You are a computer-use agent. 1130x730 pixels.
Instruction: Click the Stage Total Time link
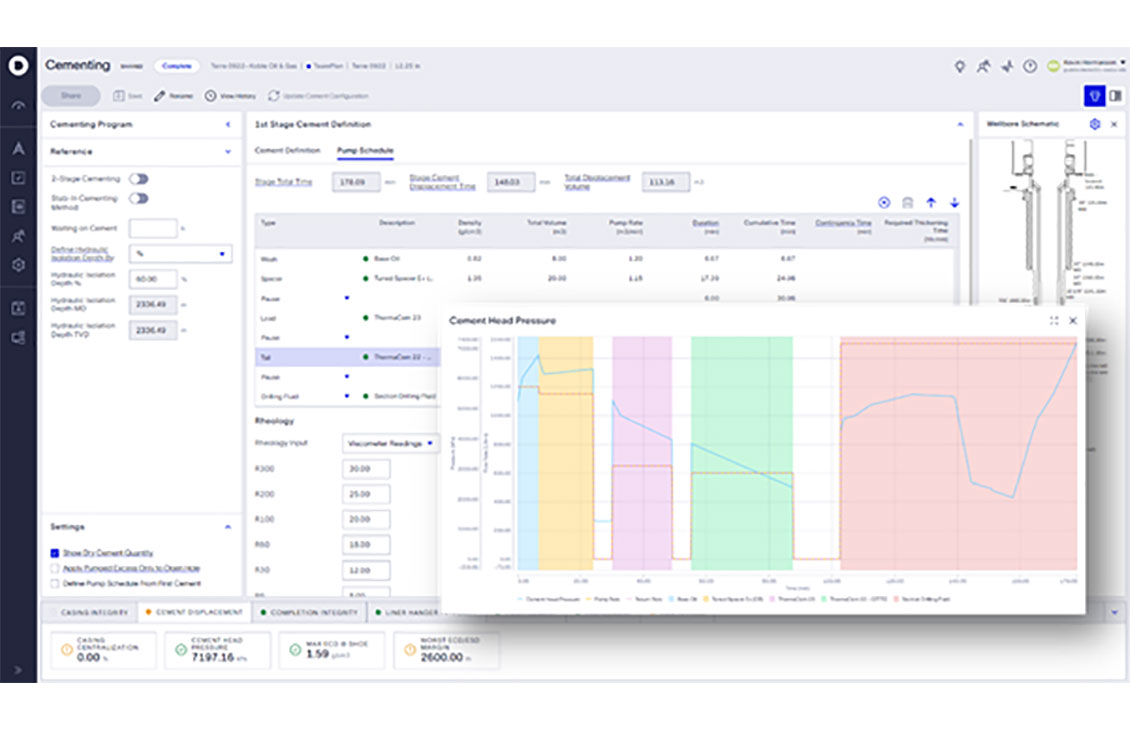point(283,182)
